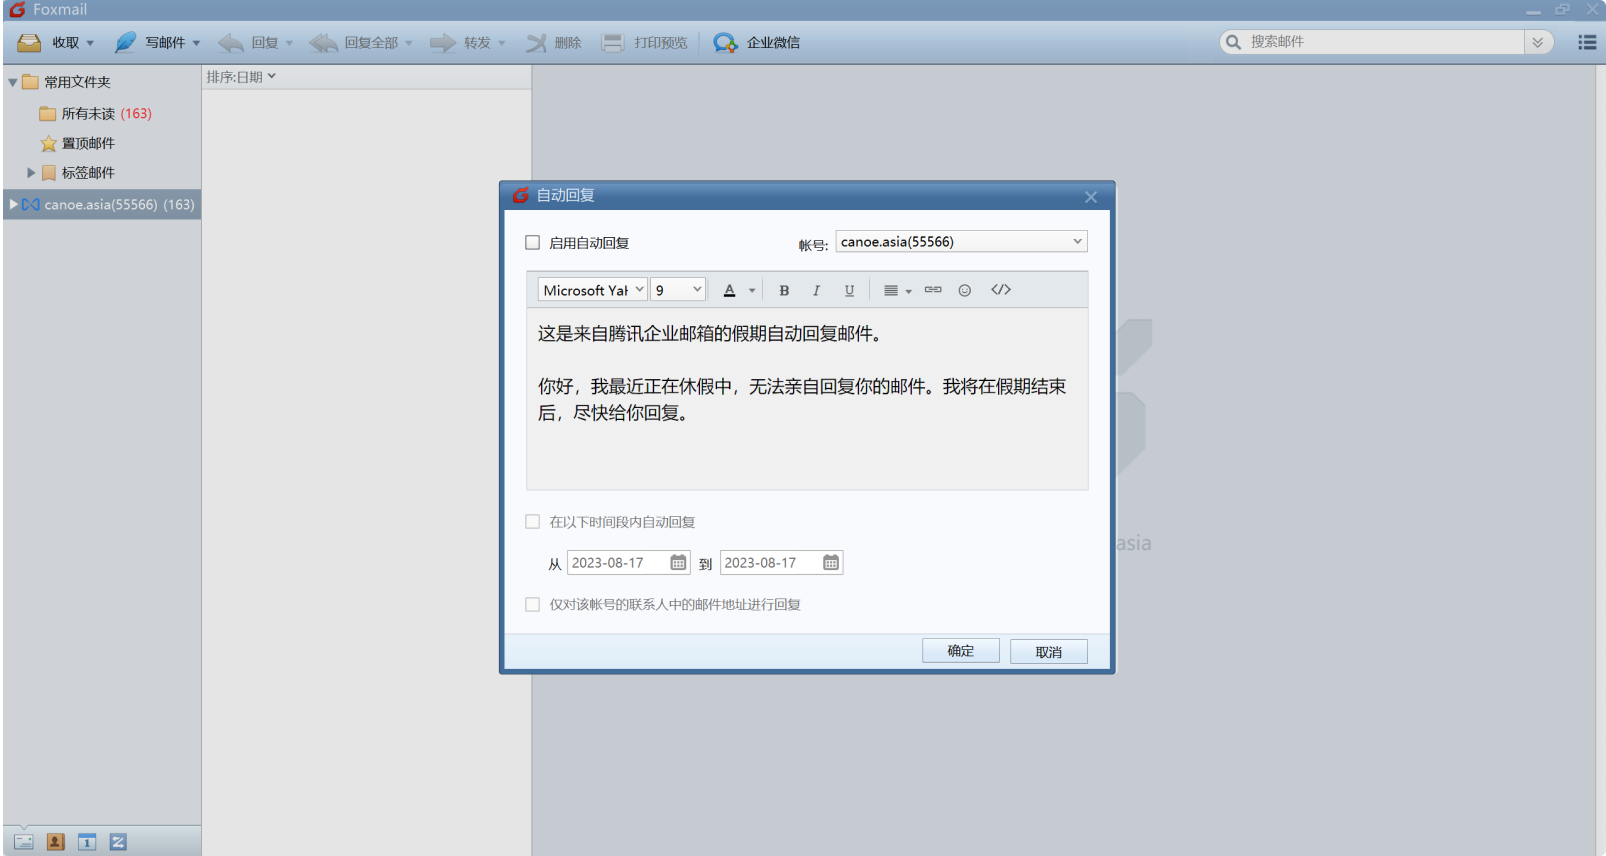Image resolution: width=1606 pixels, height=856 pixels.
Task: Click 取消 to cancel auto-reply
Action: (x=1048, y=652)
